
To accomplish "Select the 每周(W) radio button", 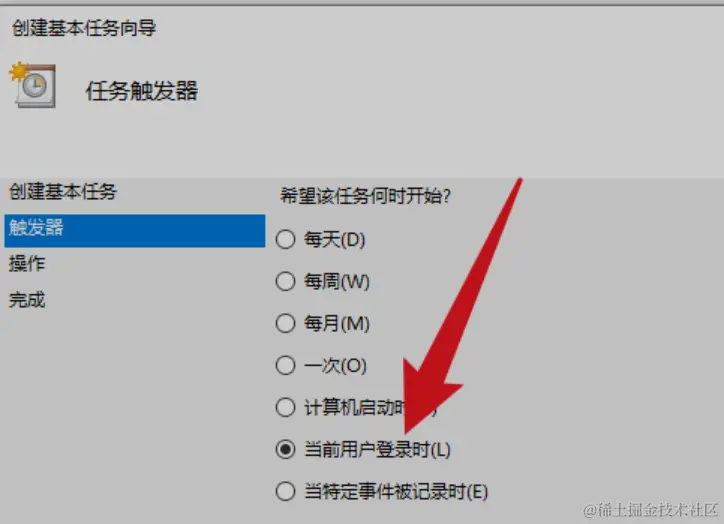I will 285,281.
